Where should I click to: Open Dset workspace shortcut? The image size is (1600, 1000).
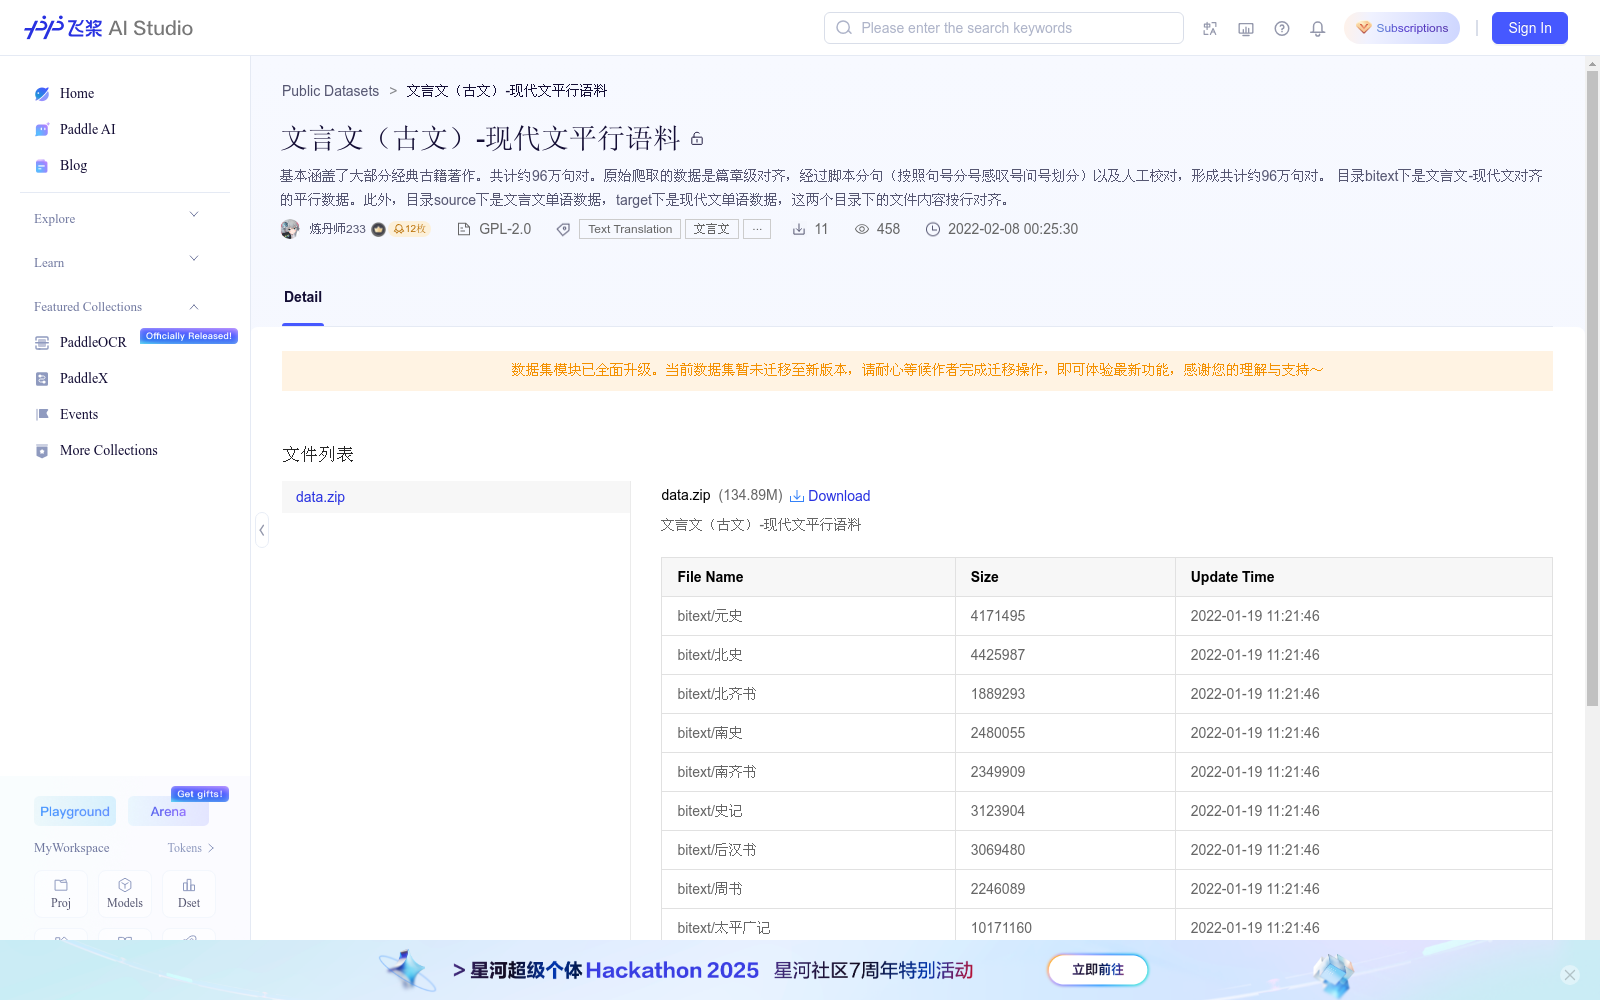(x=189, y=894)
